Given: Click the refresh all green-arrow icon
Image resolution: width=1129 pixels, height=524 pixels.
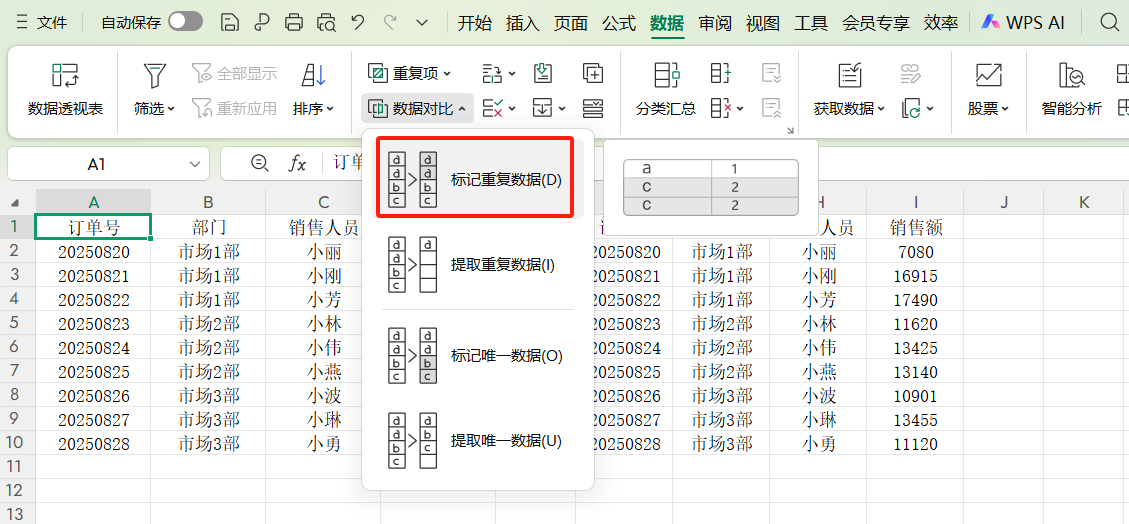Looking at the screenshot, I should (x=911, y=109).
